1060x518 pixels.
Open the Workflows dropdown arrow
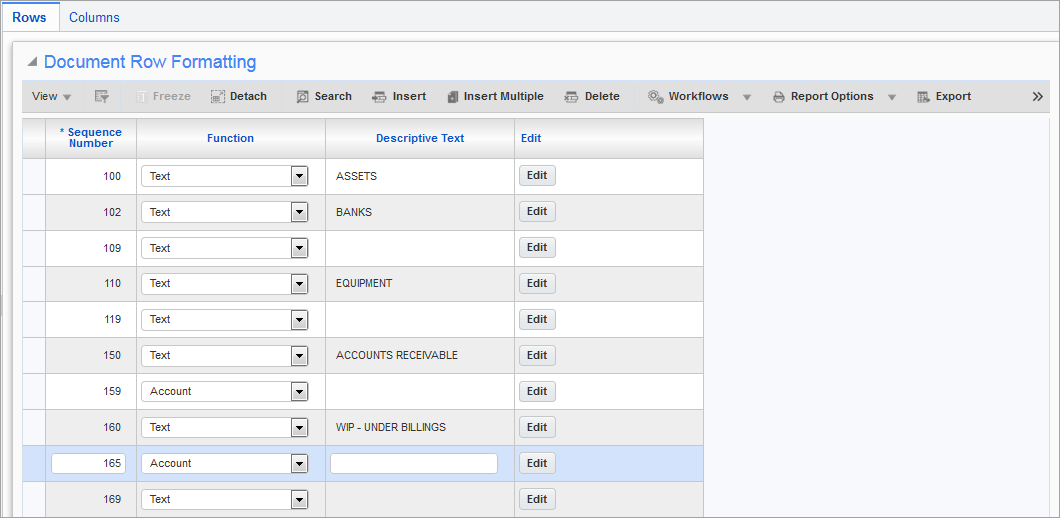pyautogui.click(x=747, y=97)
